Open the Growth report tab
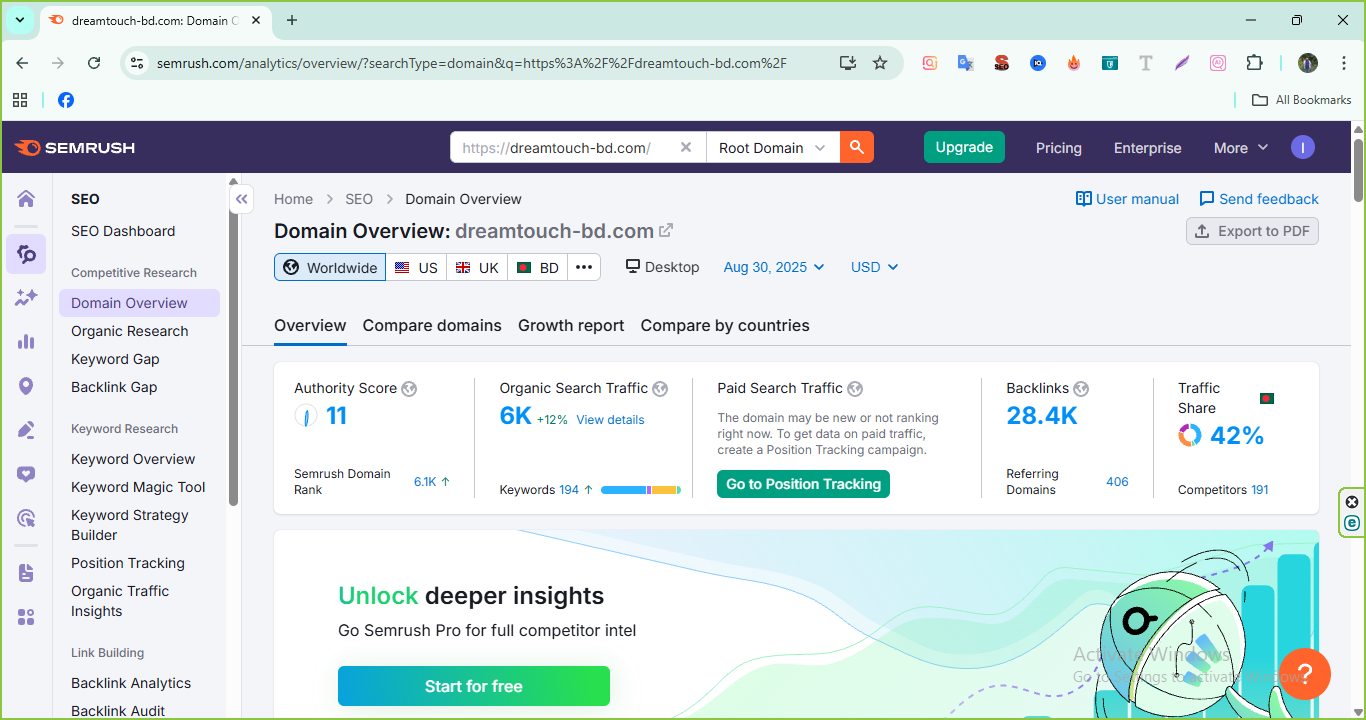Screen dimensions: 1366x720 click(571, 325)
